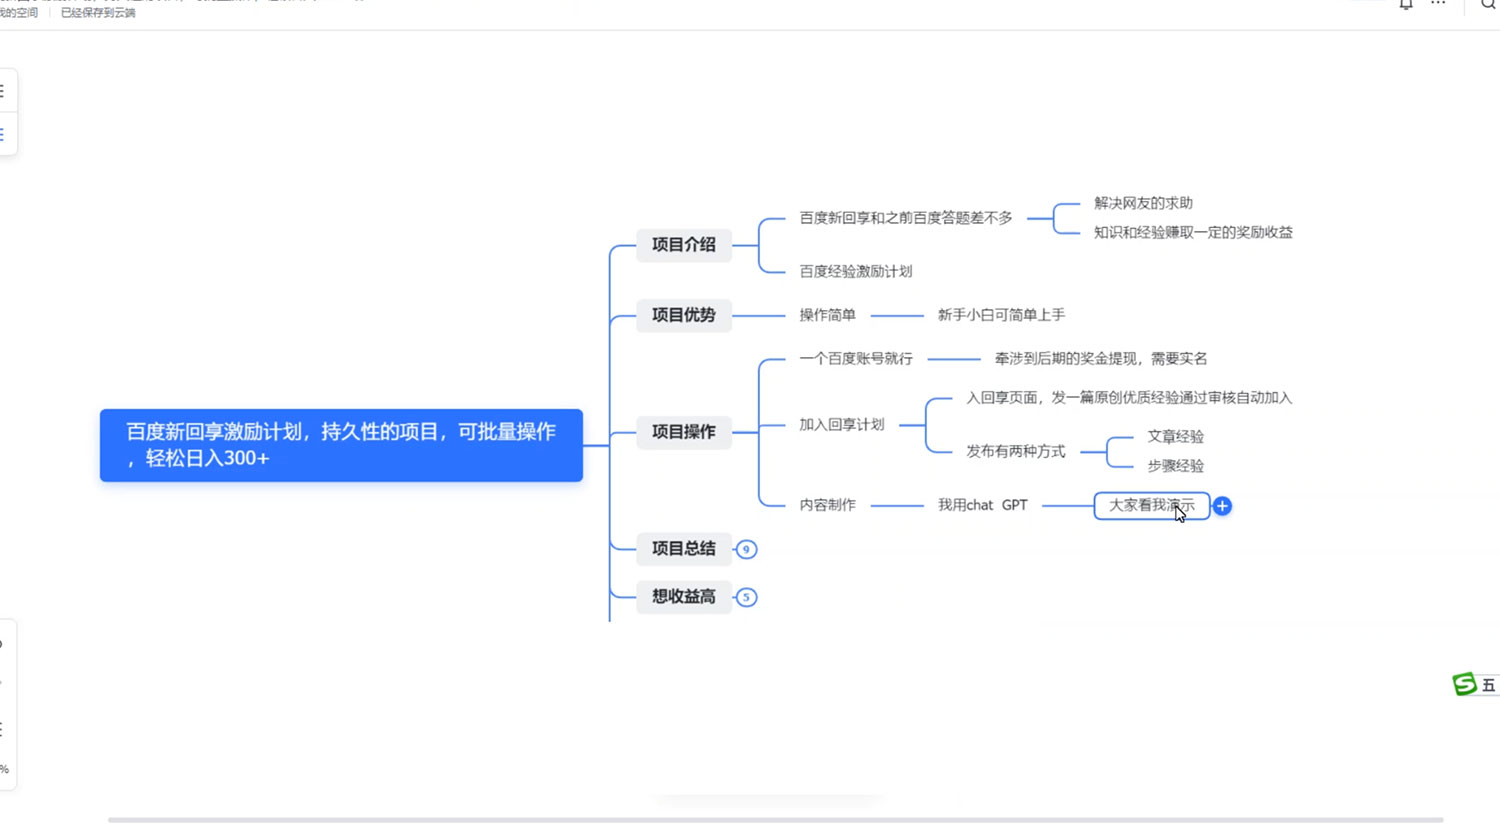Image resolution: width=1500 pixels, height=825 pixels.
Task: Select the outline view icon in left sidebar
Action: point(4,90)
